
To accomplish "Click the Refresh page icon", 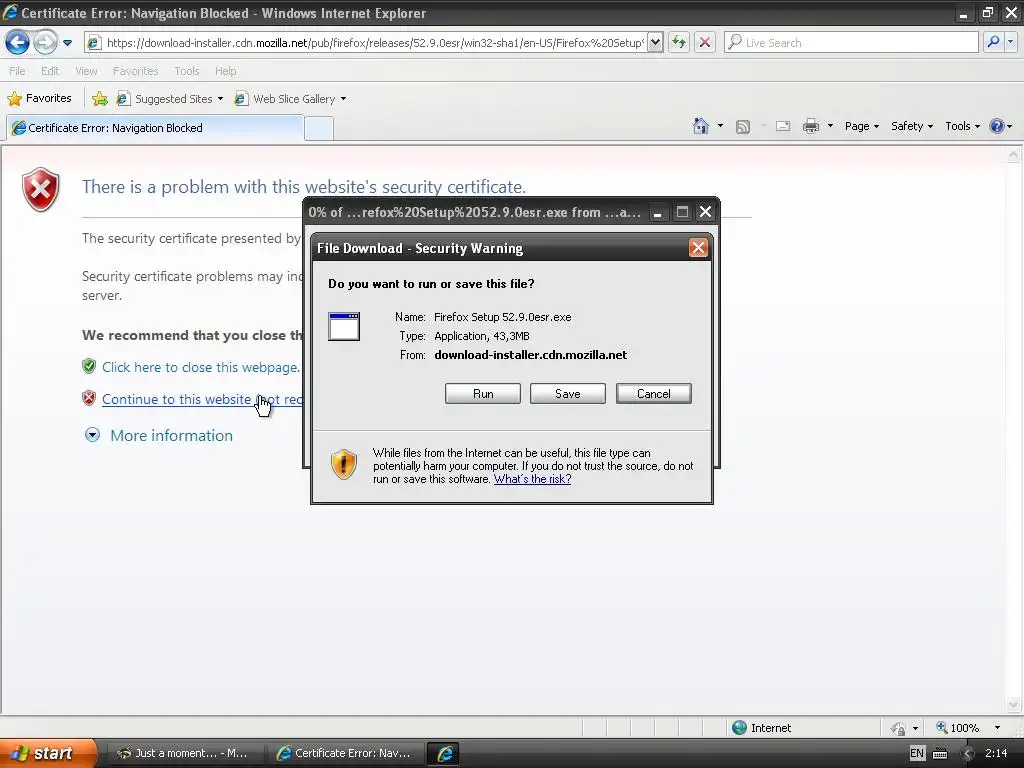I will (x=679, y=43).
